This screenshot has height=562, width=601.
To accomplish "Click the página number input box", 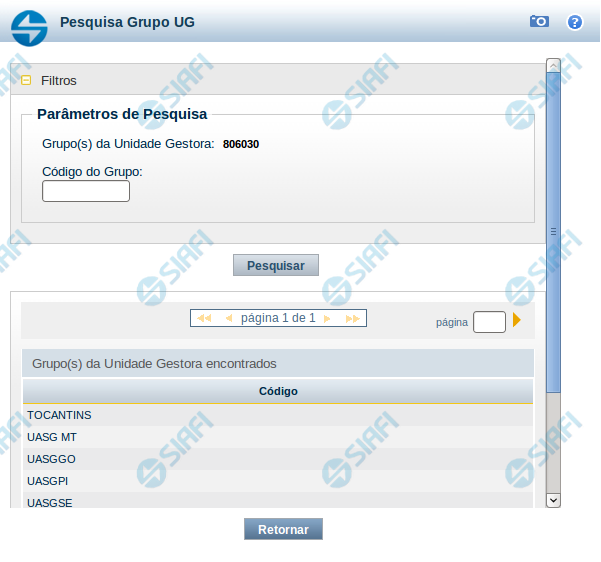I will coord(489,322).
